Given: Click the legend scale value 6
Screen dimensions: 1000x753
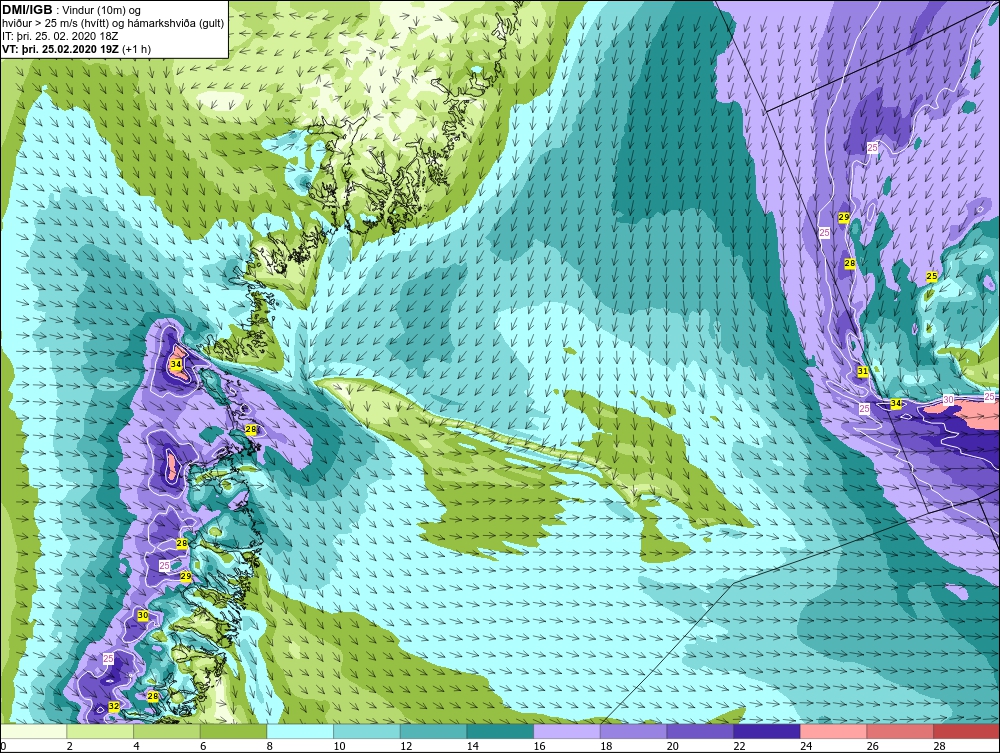Looking at the screenshot, I should coord(203,746).
